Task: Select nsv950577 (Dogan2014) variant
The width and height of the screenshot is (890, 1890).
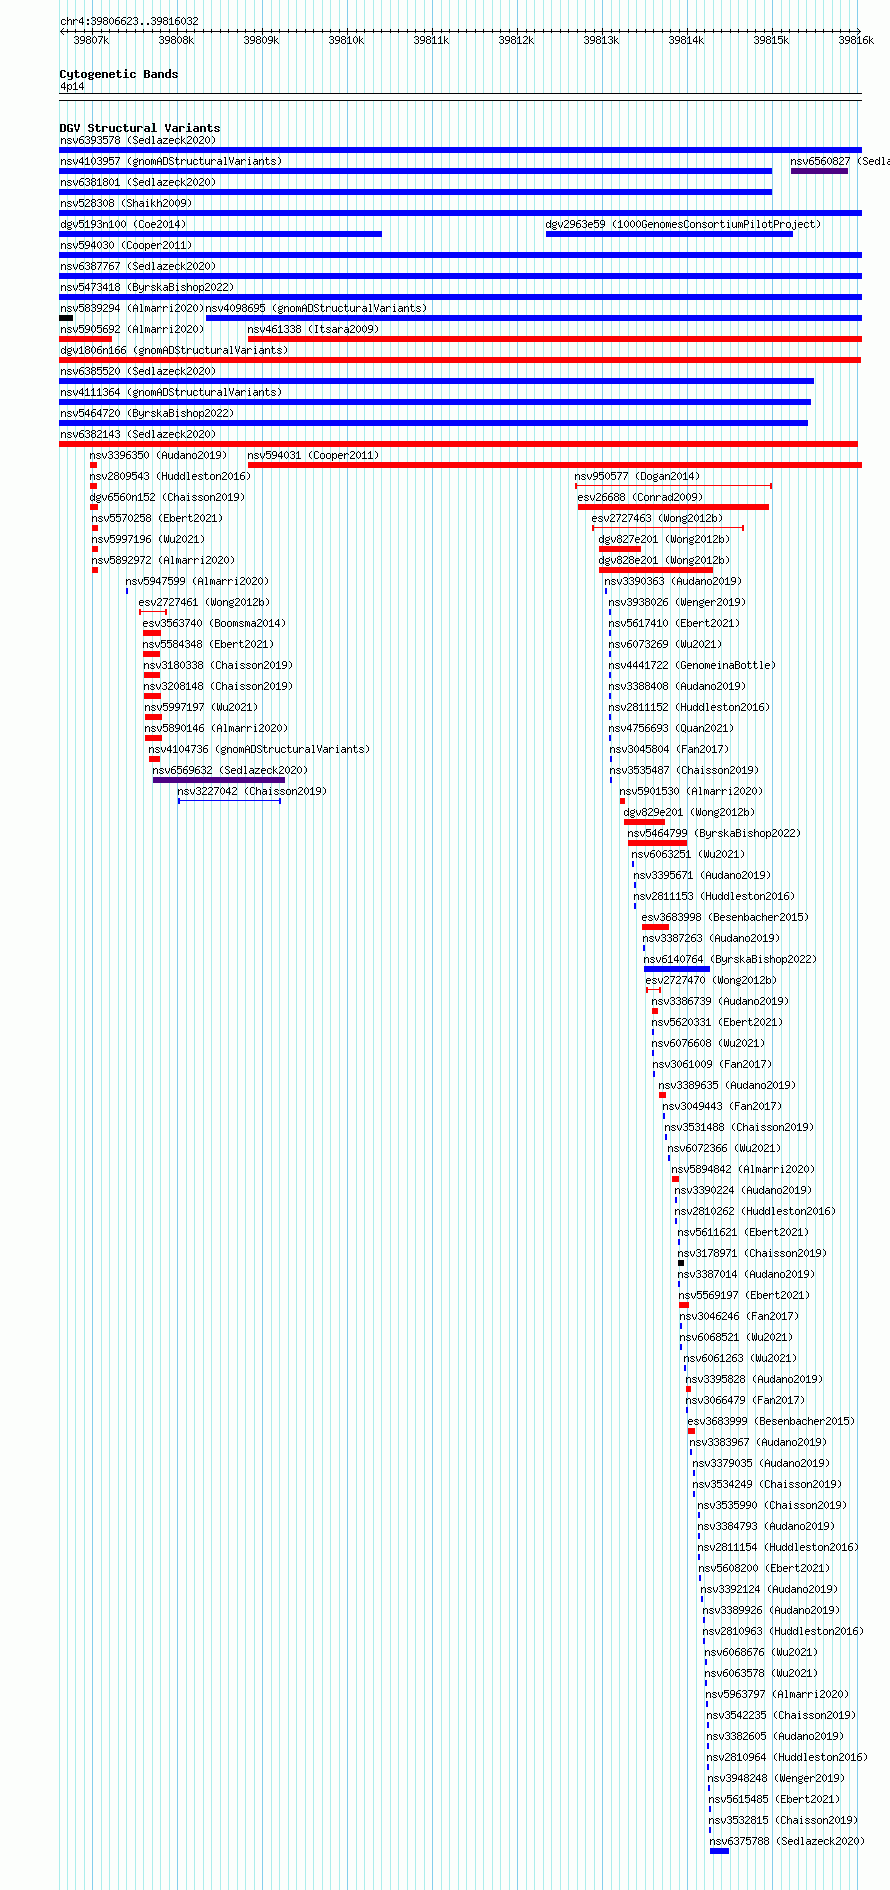Action: [637, 477]
